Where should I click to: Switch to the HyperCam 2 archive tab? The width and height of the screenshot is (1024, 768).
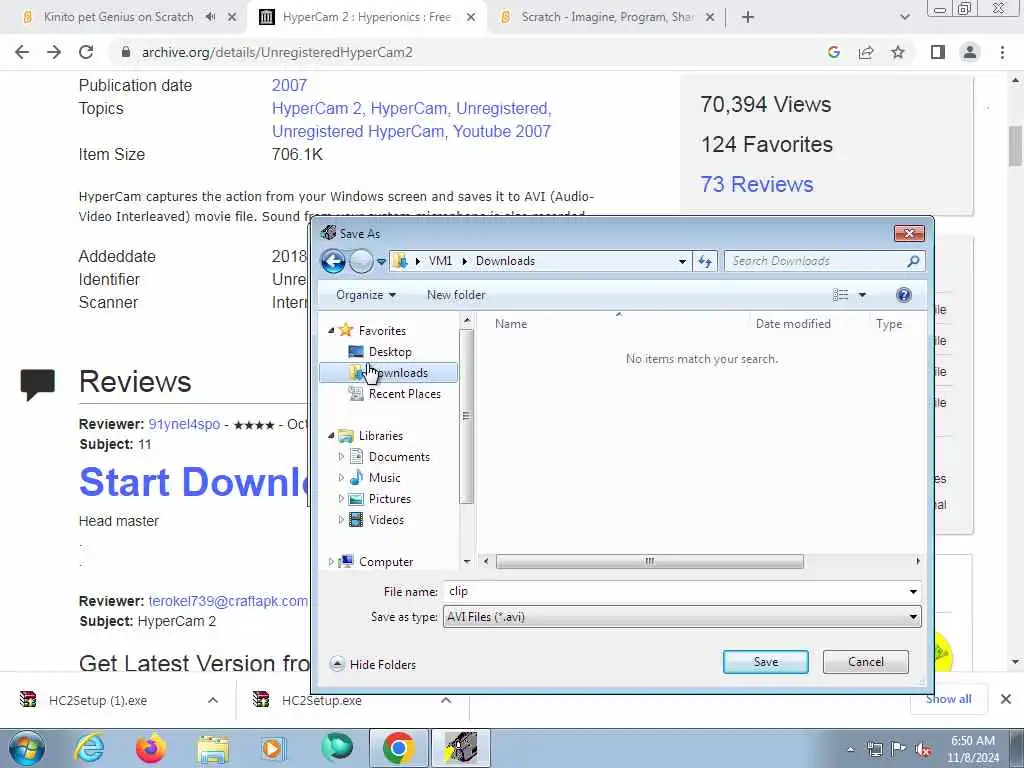[366, 17]
